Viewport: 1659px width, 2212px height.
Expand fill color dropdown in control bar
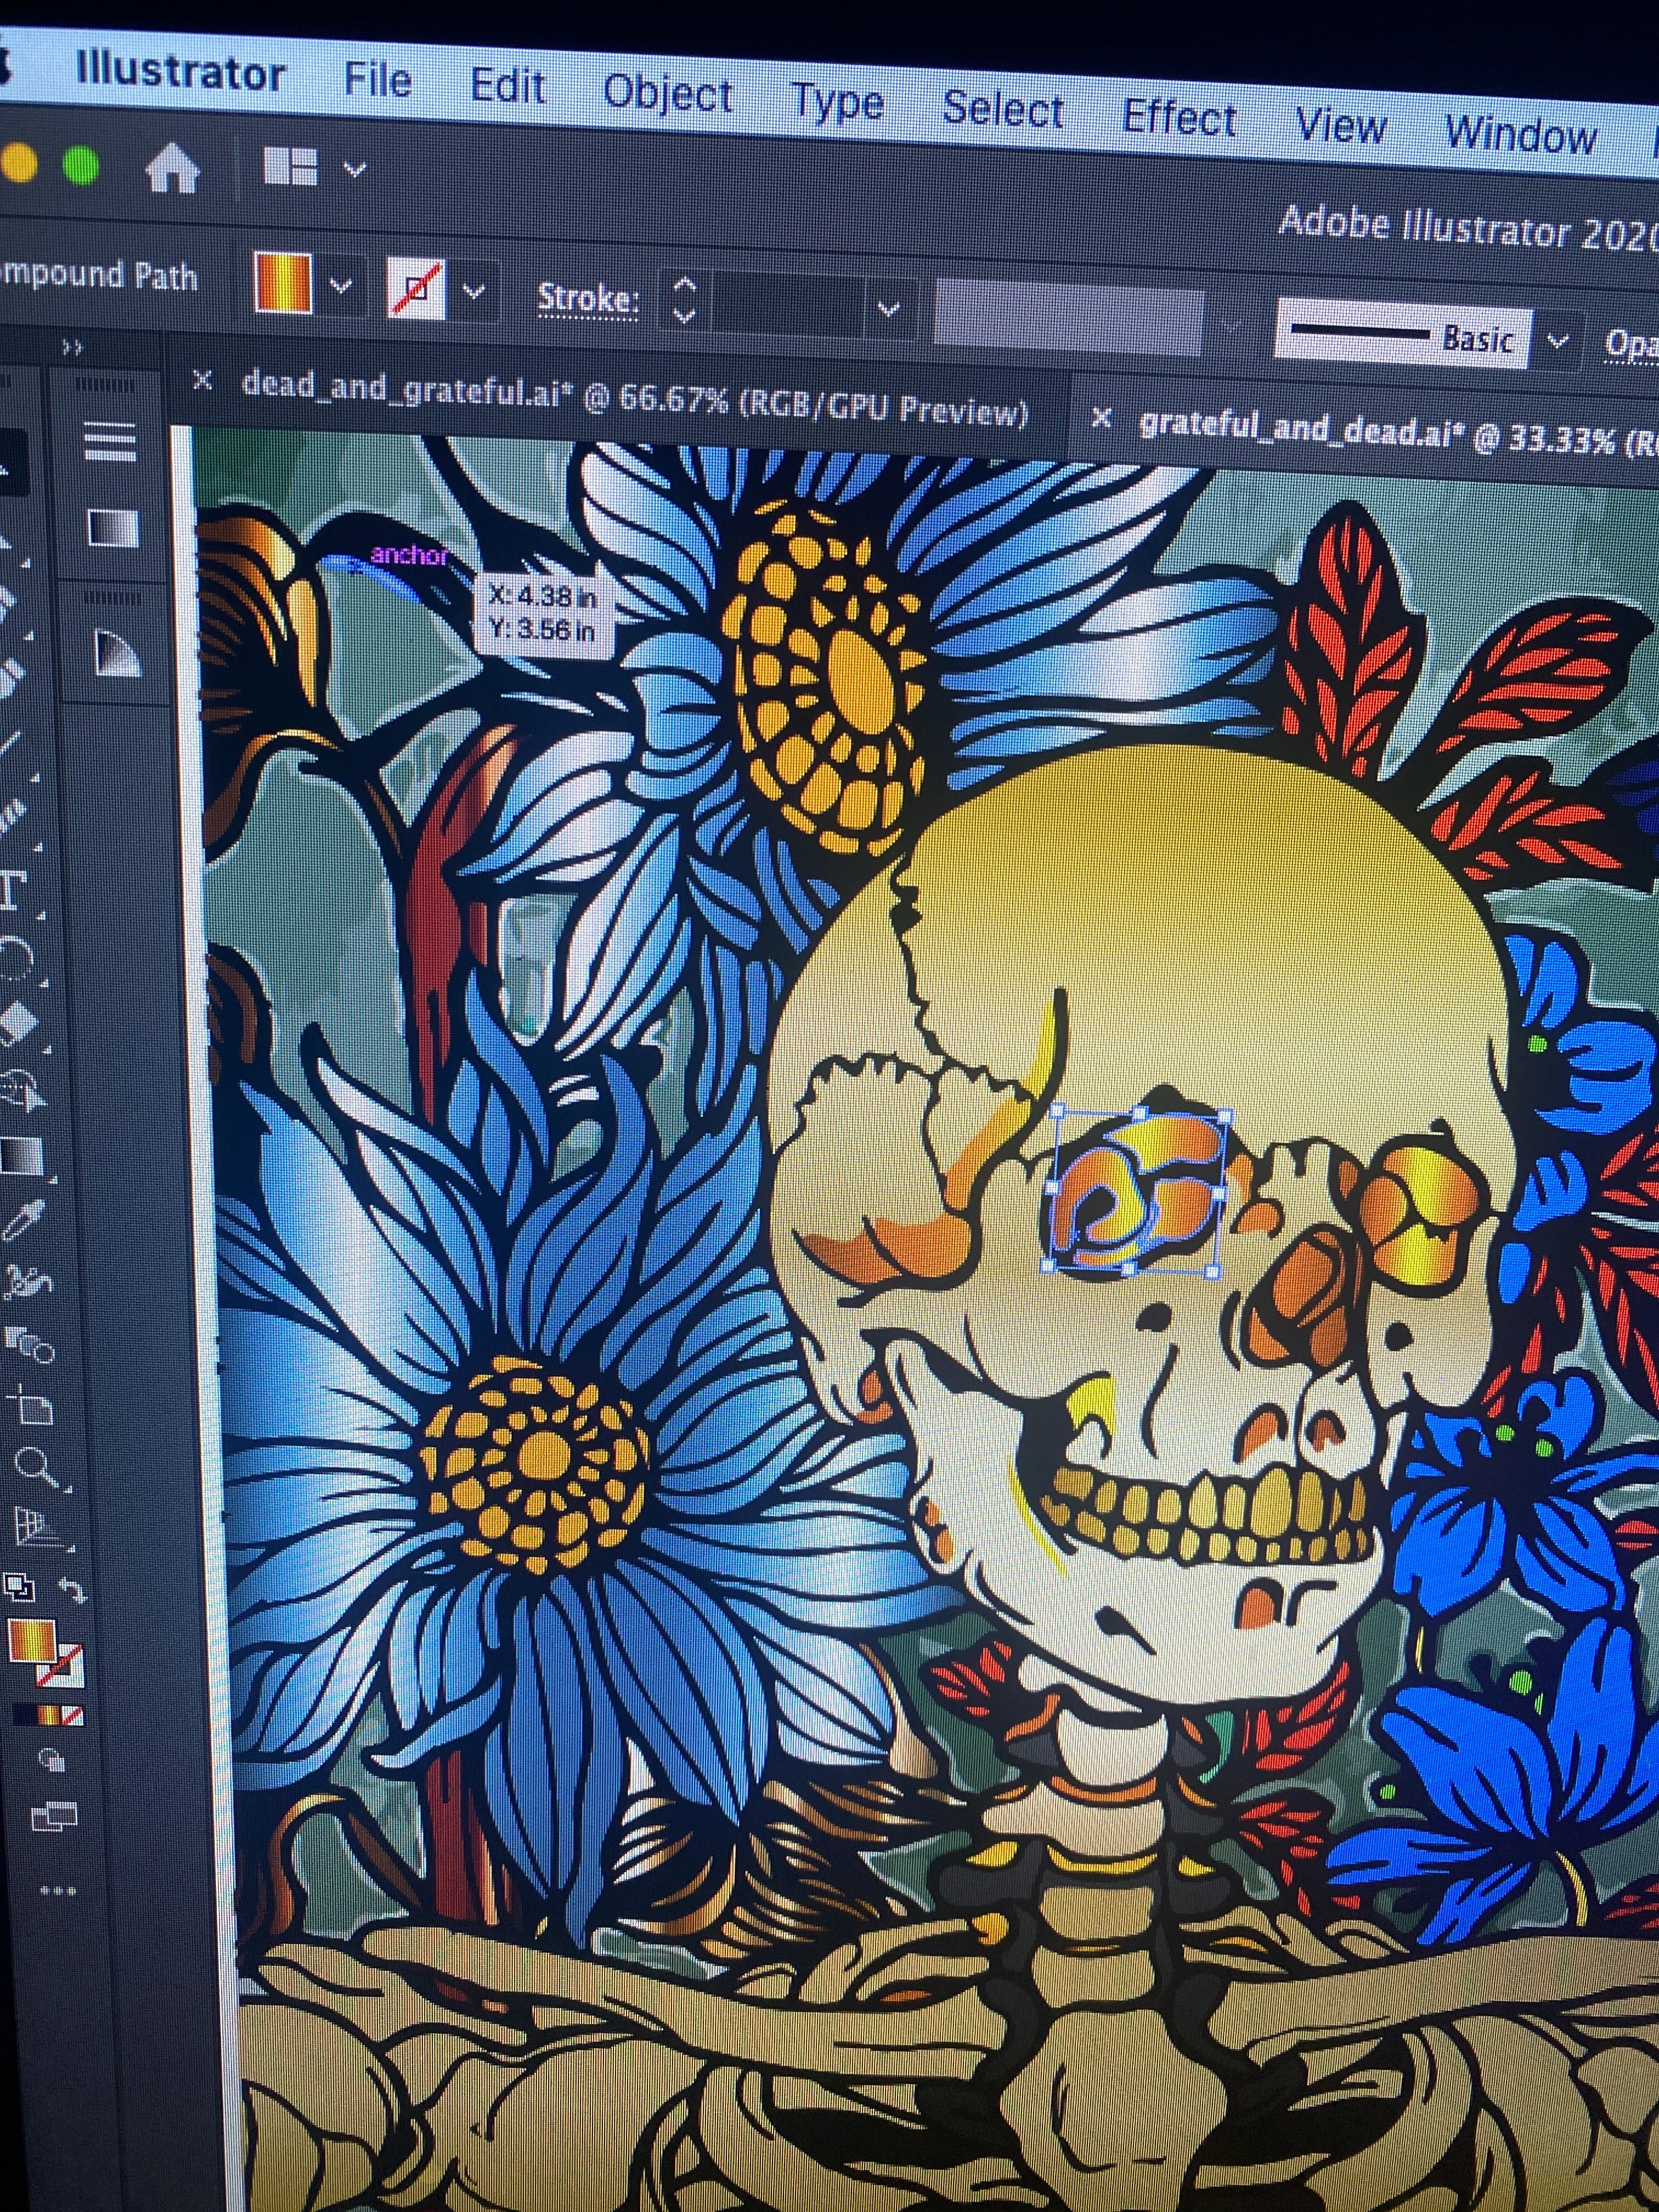click(340, 286)
